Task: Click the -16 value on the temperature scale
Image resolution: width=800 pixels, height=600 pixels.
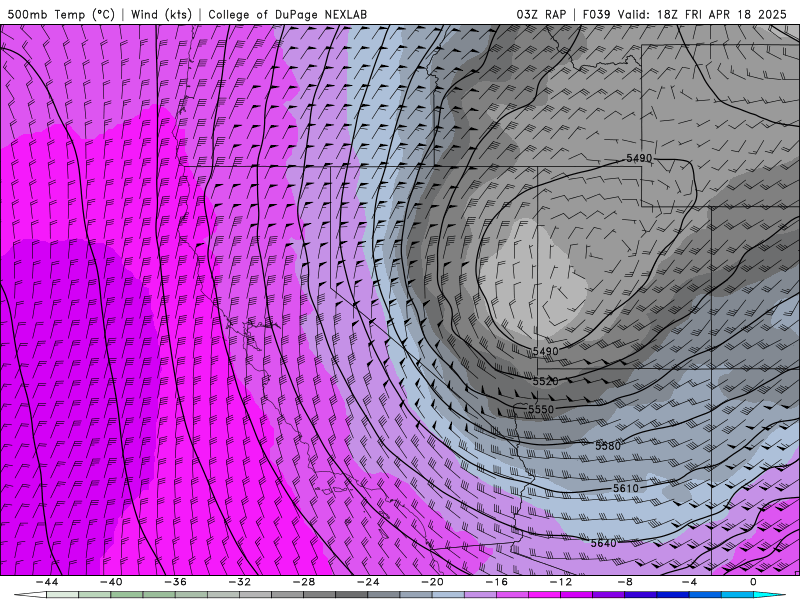Action: click(496, 582)
